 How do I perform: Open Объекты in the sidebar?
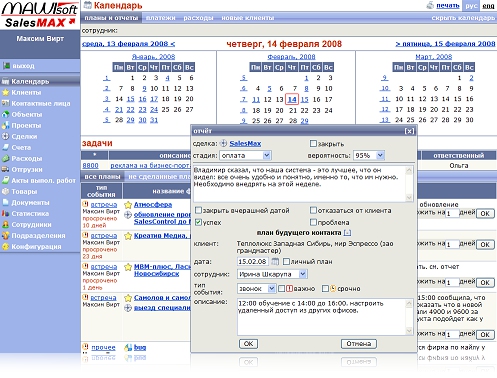[x=27, y=114]
